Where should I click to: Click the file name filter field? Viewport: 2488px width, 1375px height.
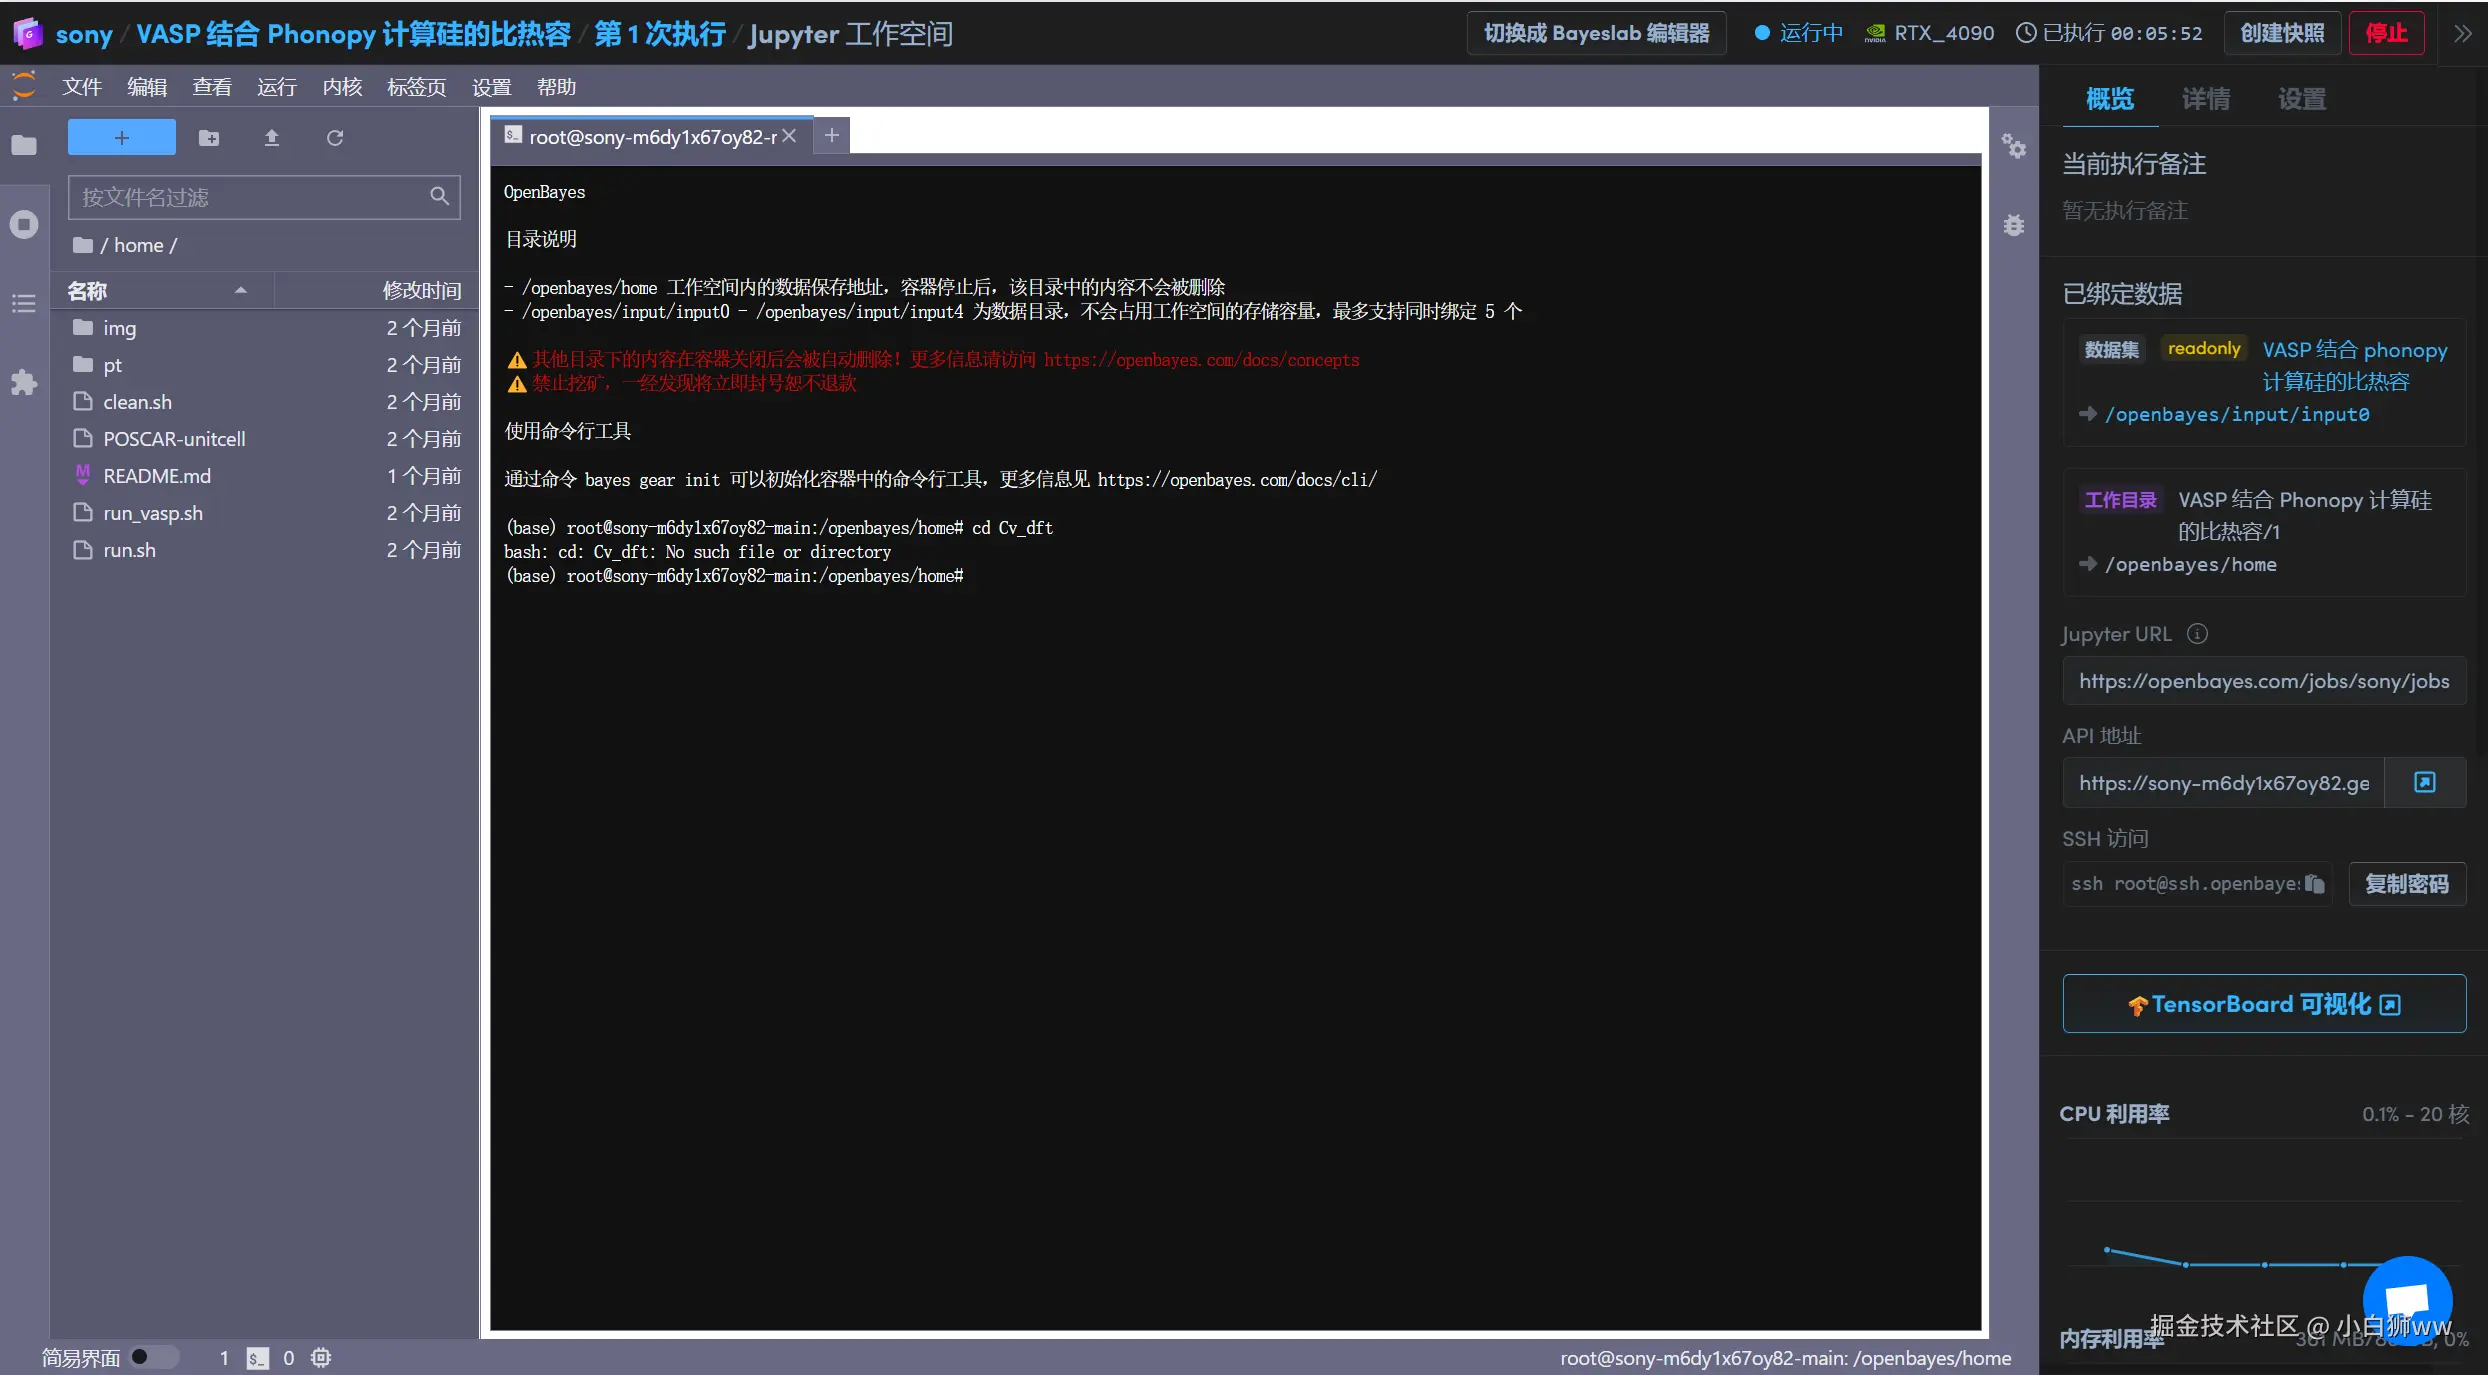(250, 197)
